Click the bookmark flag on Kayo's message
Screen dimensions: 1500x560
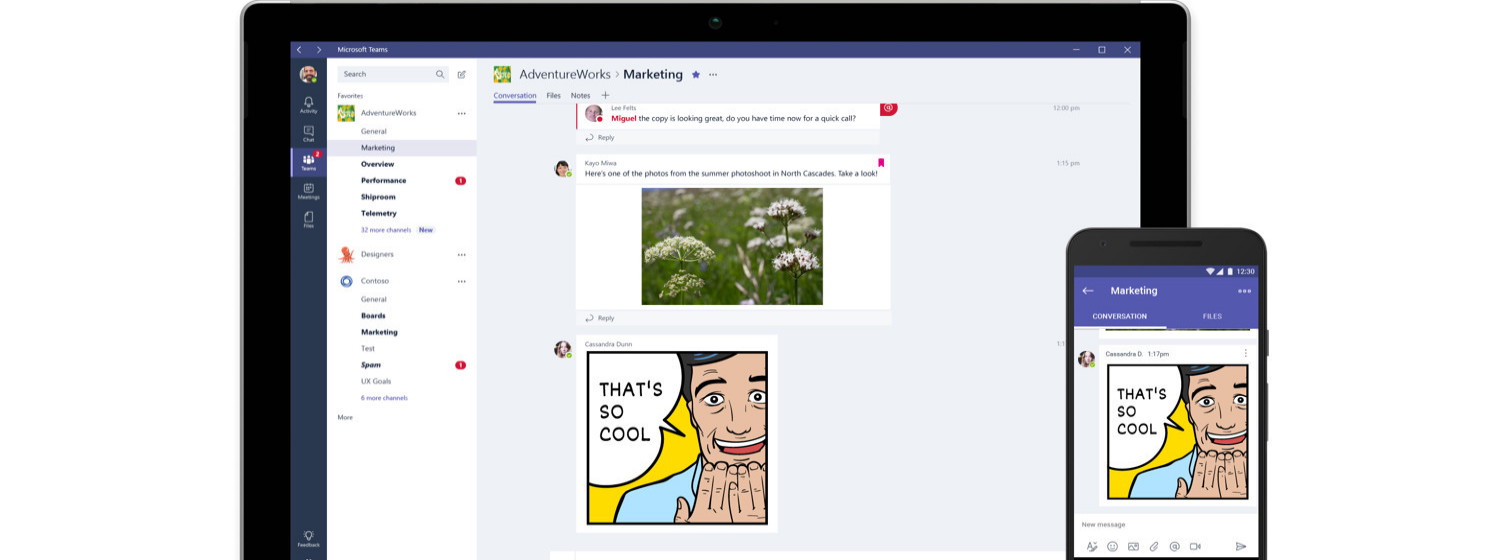click(881, 162)
